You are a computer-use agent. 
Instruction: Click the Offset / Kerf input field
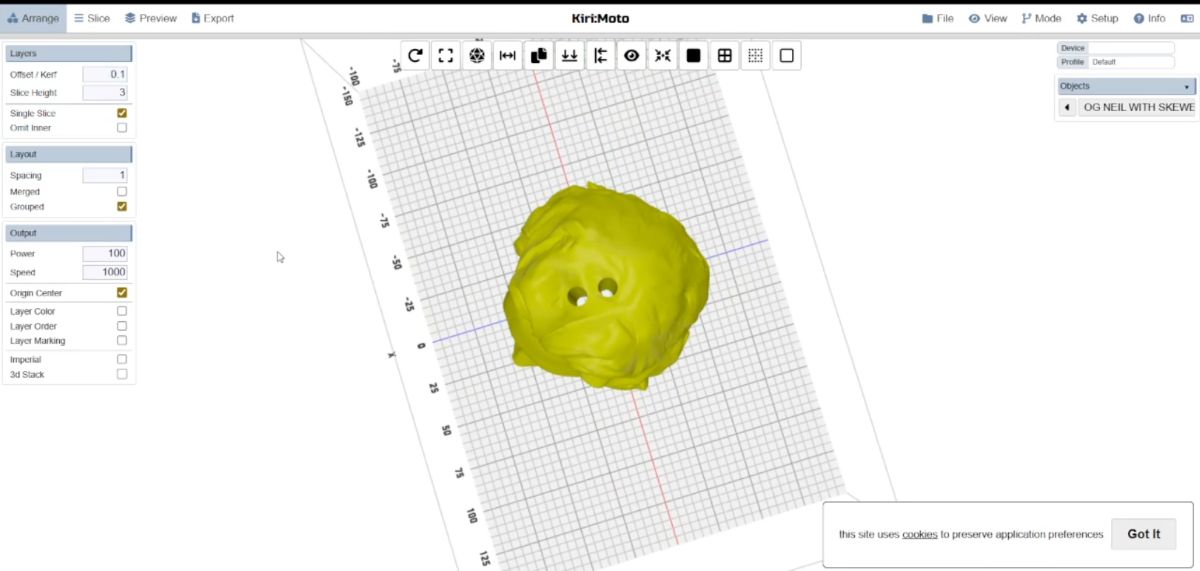(105, 75)
